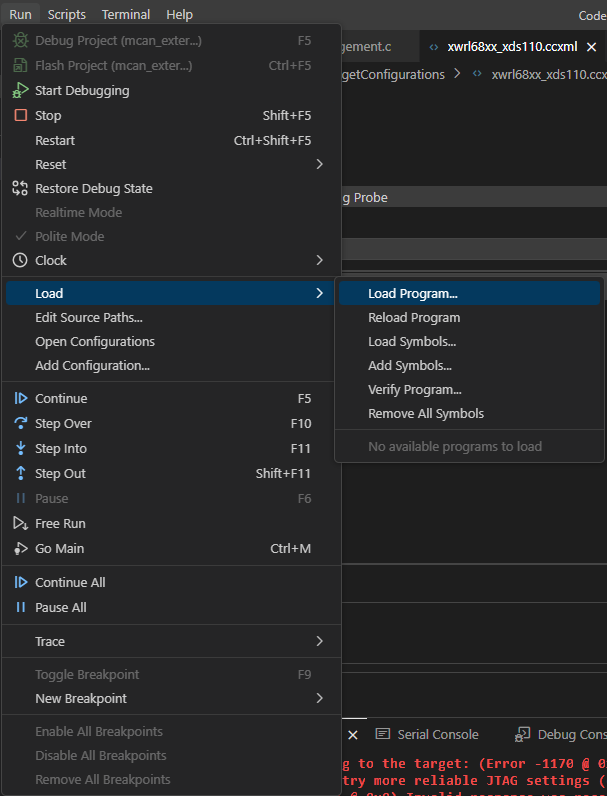Click the Step Over arrow icon
Screen dimensions: 607x796
click(20, 423)
